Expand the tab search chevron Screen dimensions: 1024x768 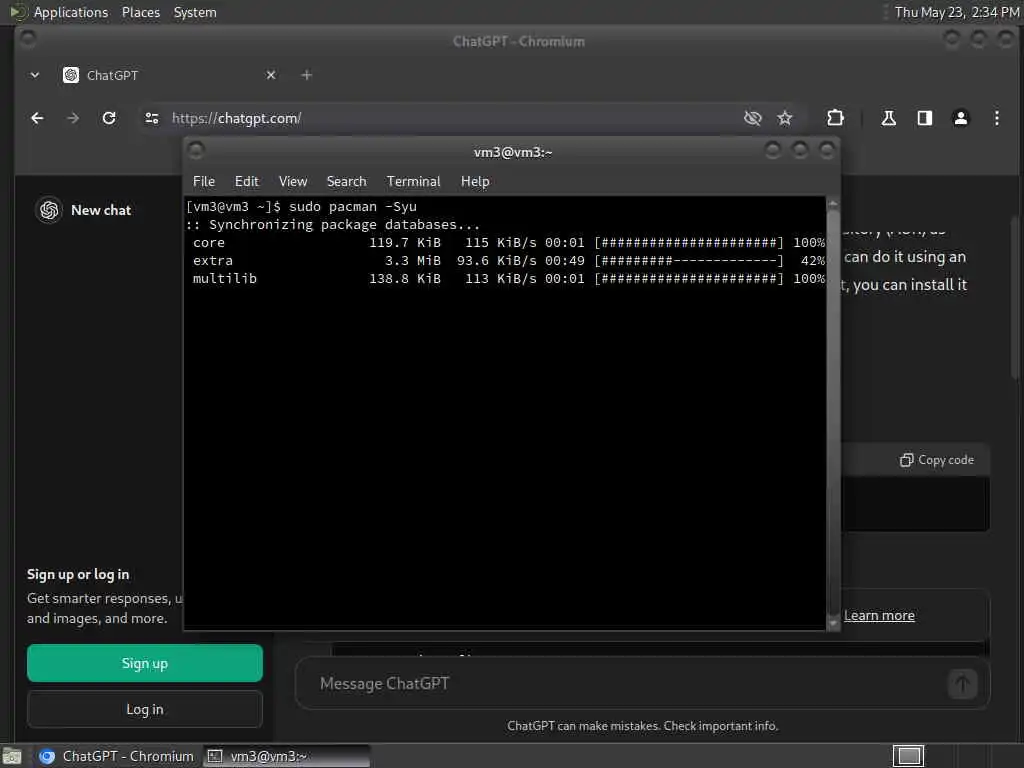pos(35,75)
